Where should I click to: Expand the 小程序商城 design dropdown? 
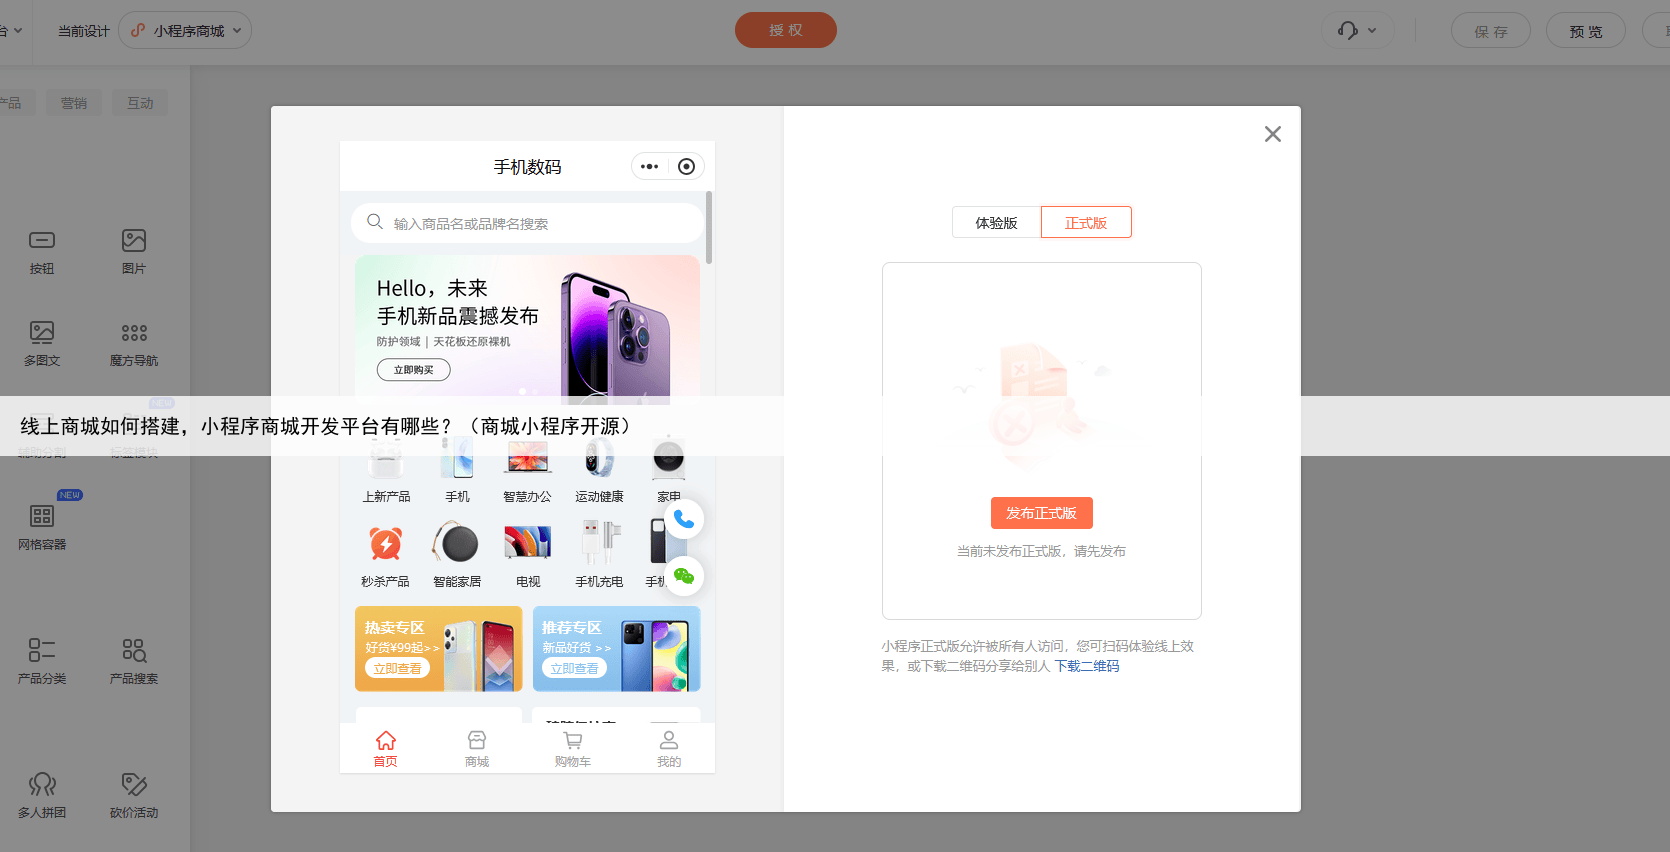(x=186, y=31)
